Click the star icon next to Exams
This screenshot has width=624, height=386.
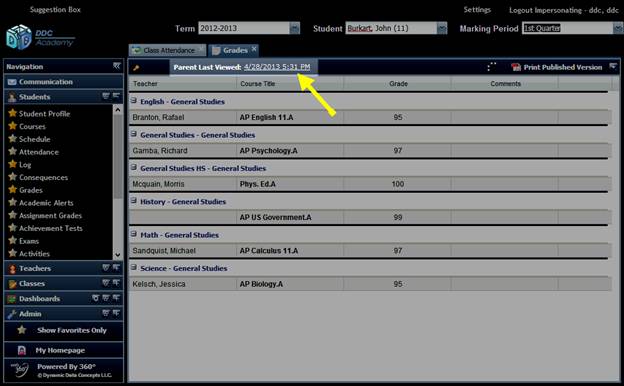pos(13,241)
